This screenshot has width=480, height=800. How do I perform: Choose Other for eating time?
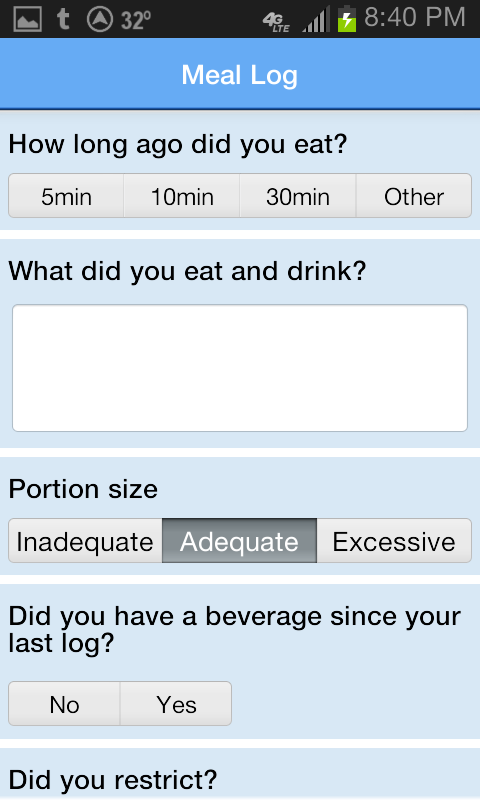414,196
